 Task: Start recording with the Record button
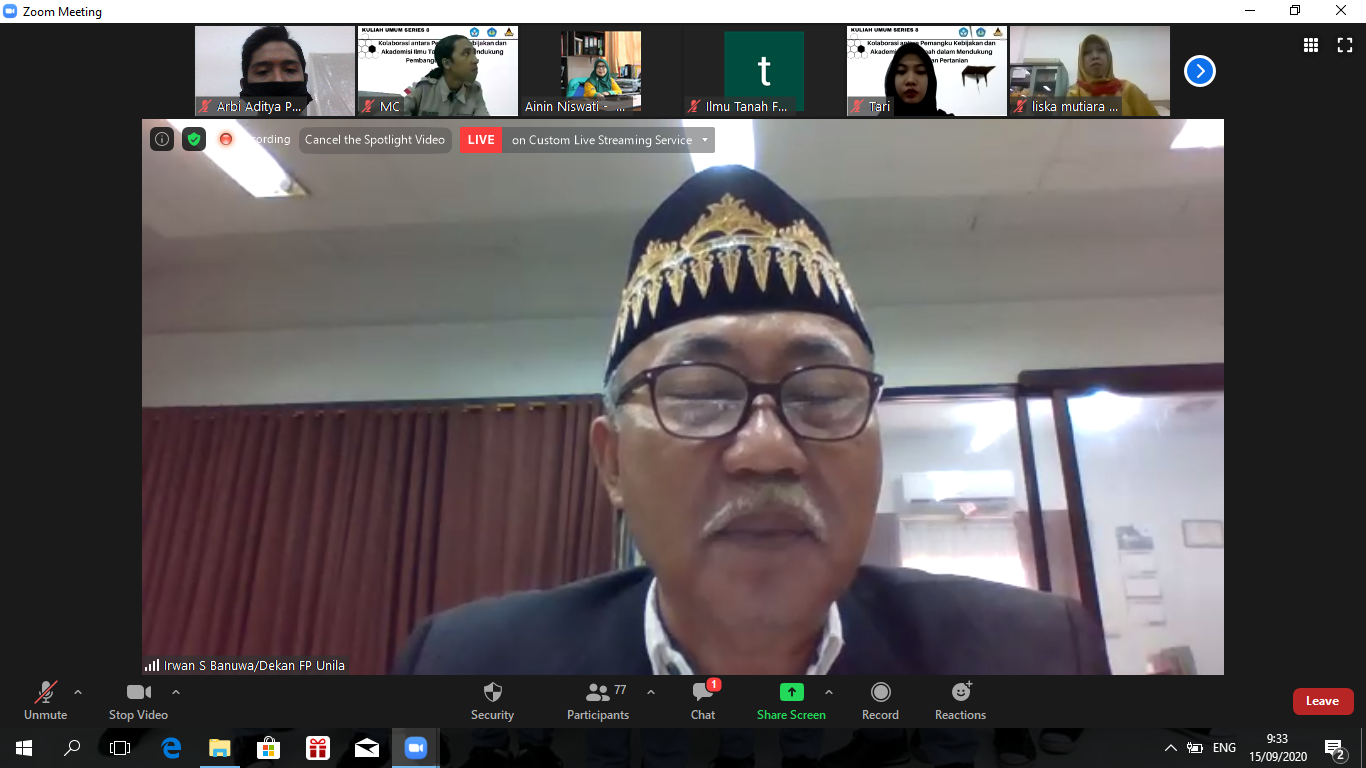[x=880, y=701]
